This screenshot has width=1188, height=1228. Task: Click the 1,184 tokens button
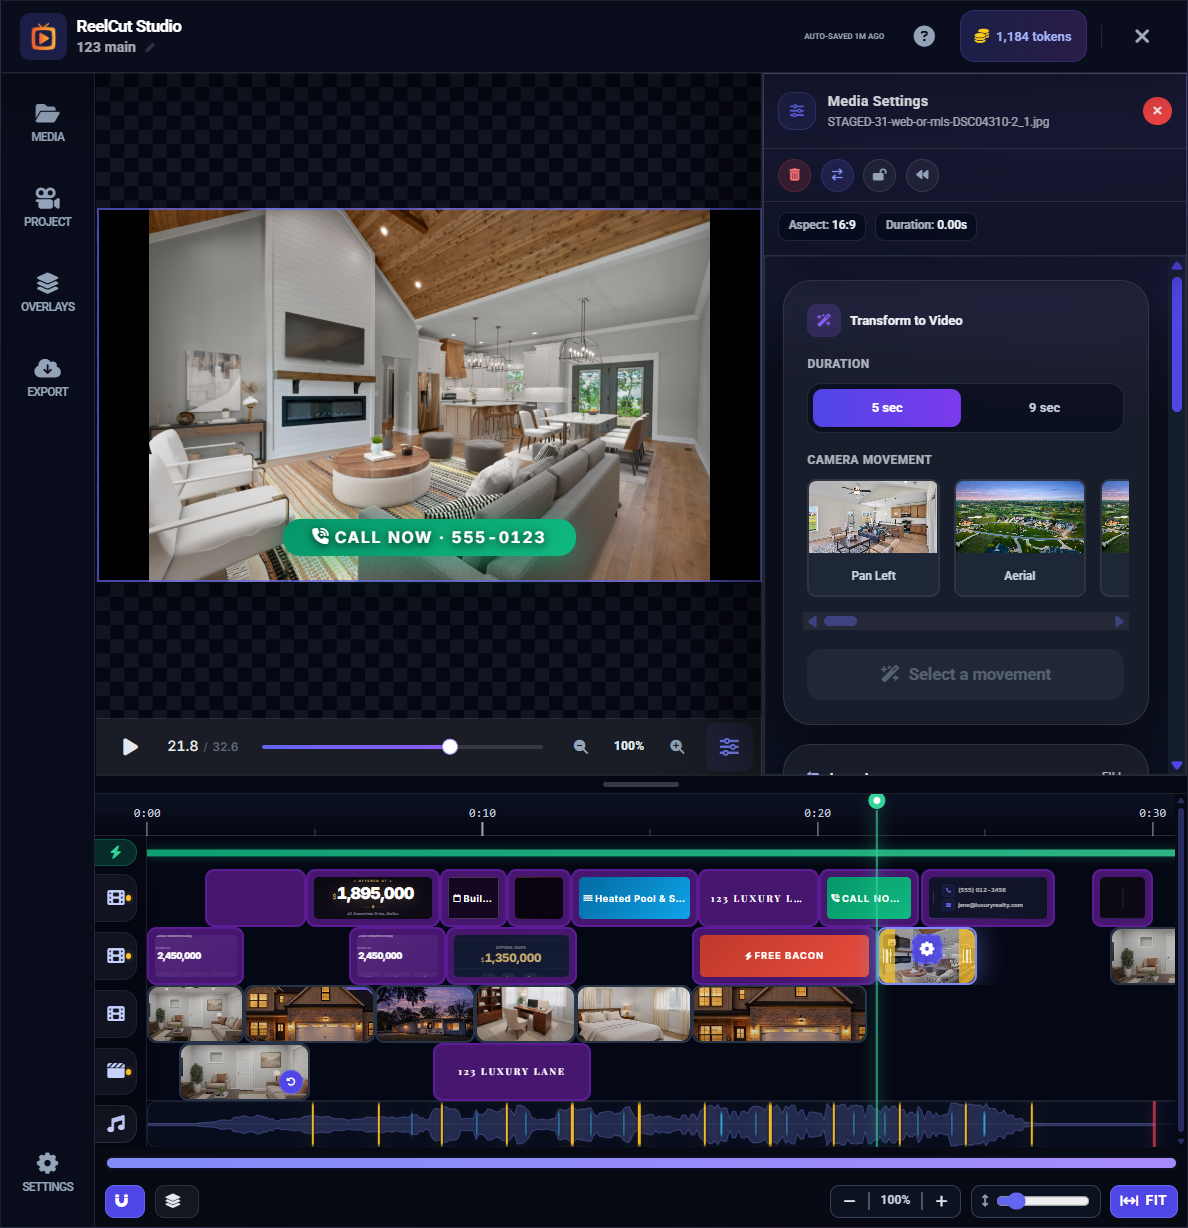point(1023,36)
